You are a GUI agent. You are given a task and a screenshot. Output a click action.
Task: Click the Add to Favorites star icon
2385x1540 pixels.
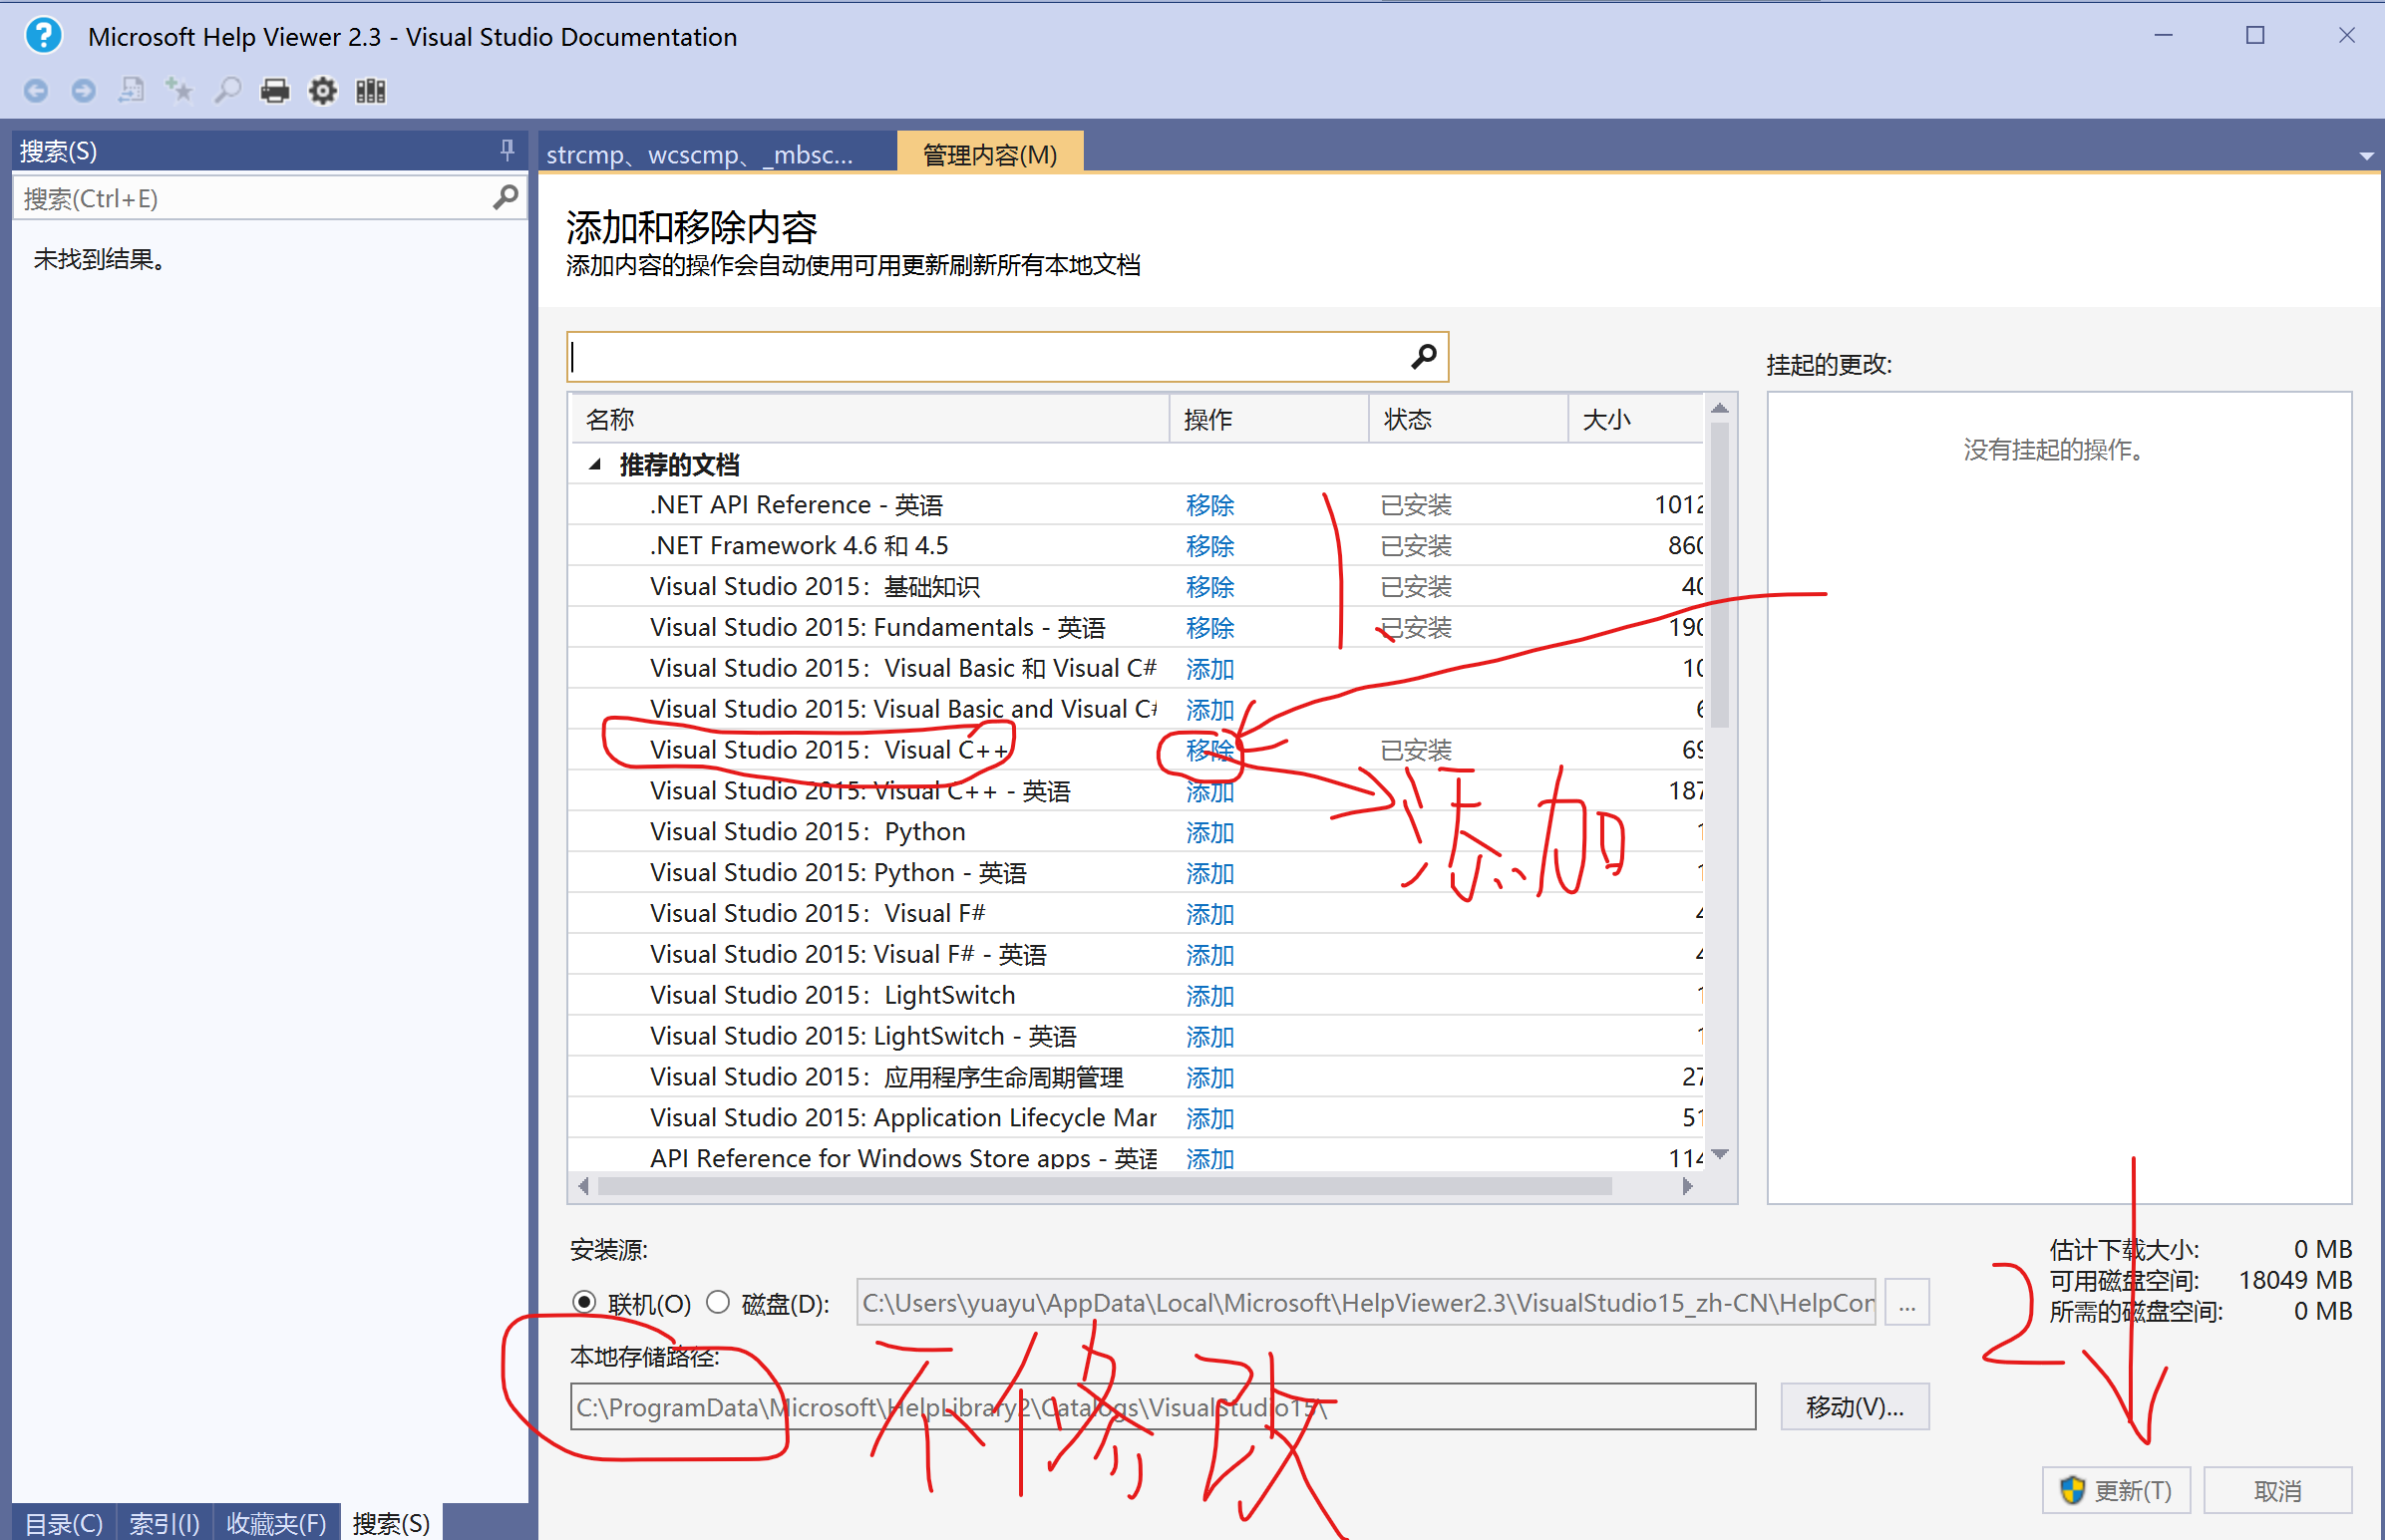179,91
